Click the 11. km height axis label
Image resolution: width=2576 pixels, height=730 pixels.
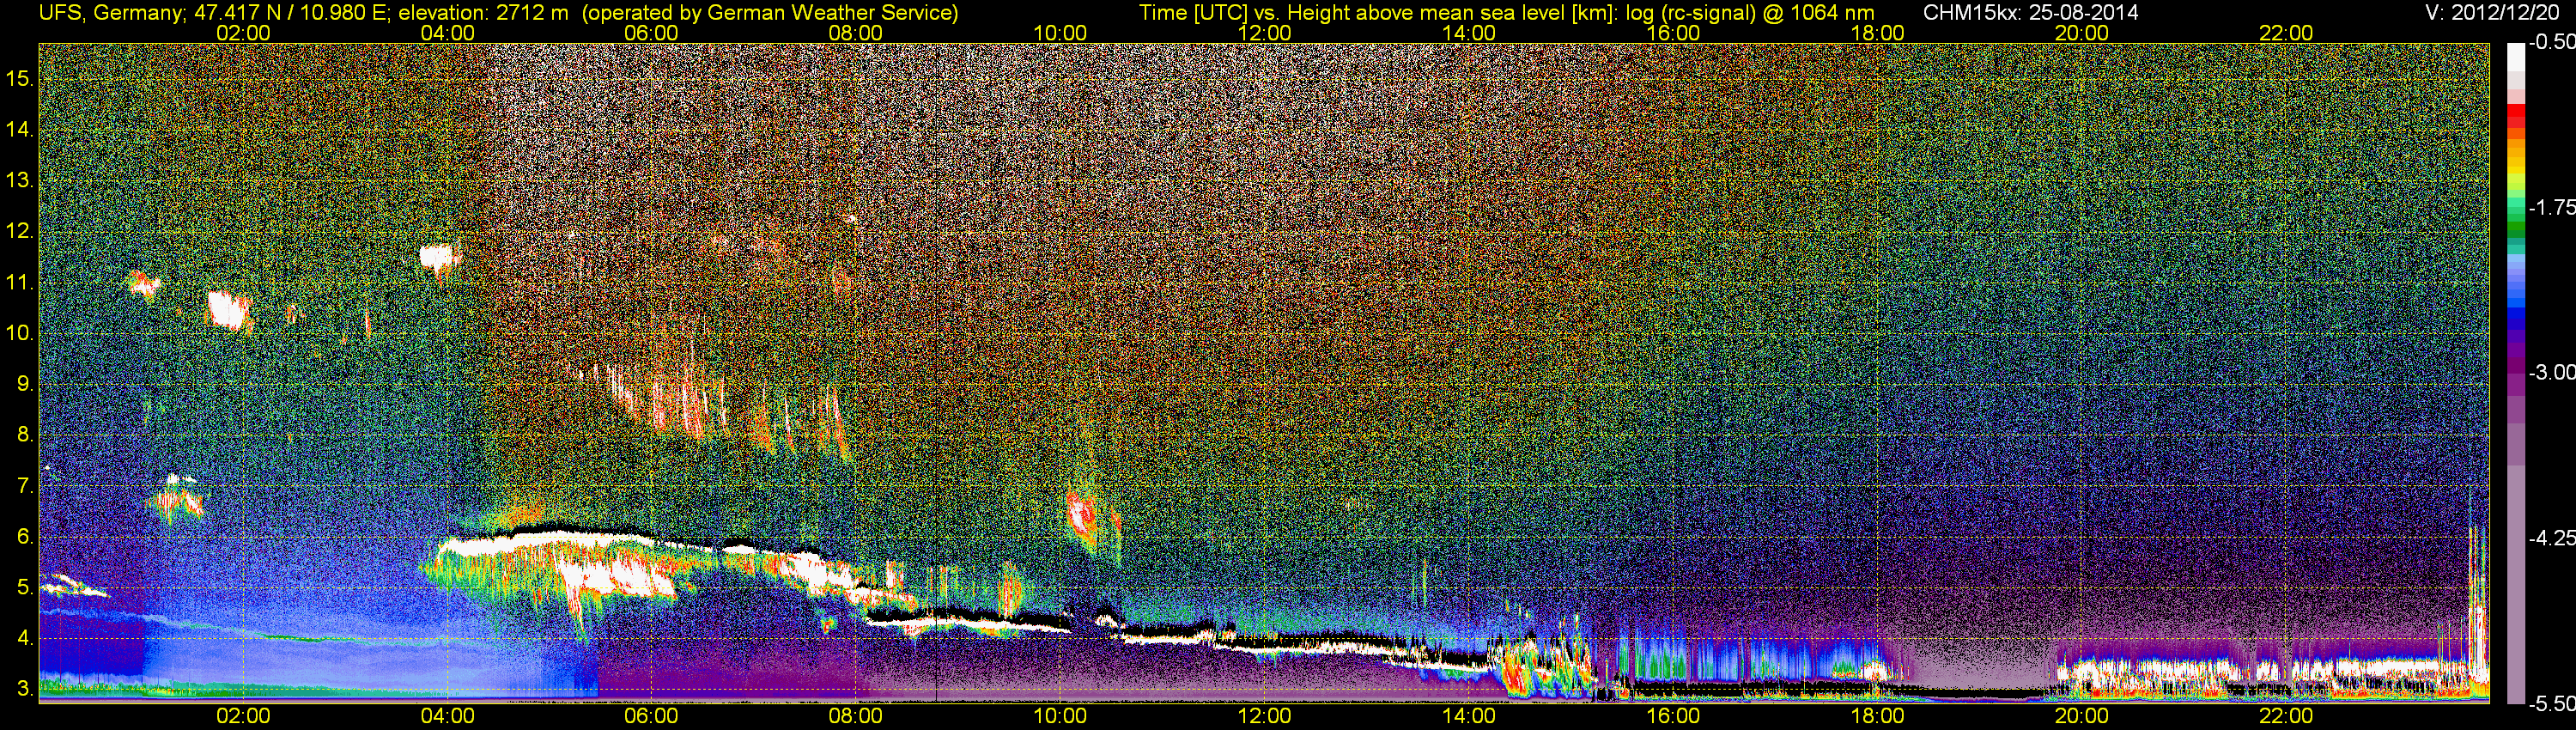[20, 282]
